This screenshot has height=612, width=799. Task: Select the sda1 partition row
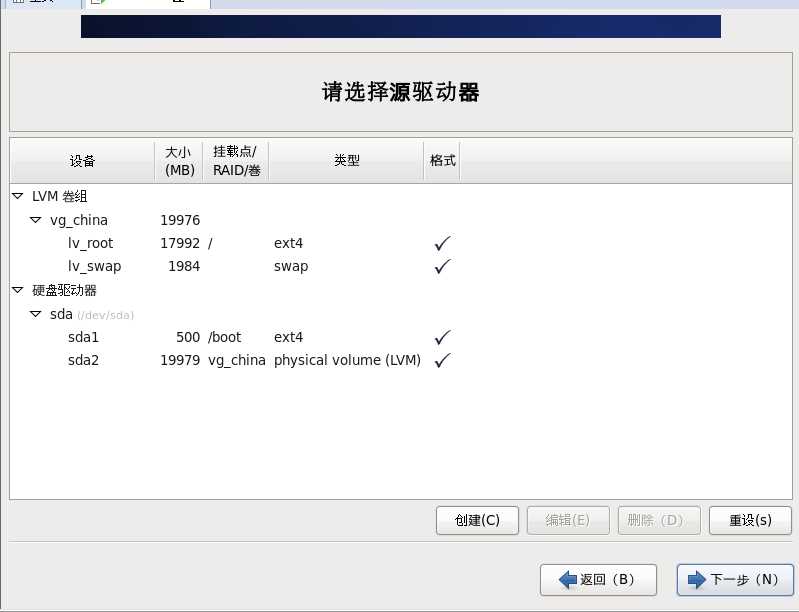click(x=401, y=337)
